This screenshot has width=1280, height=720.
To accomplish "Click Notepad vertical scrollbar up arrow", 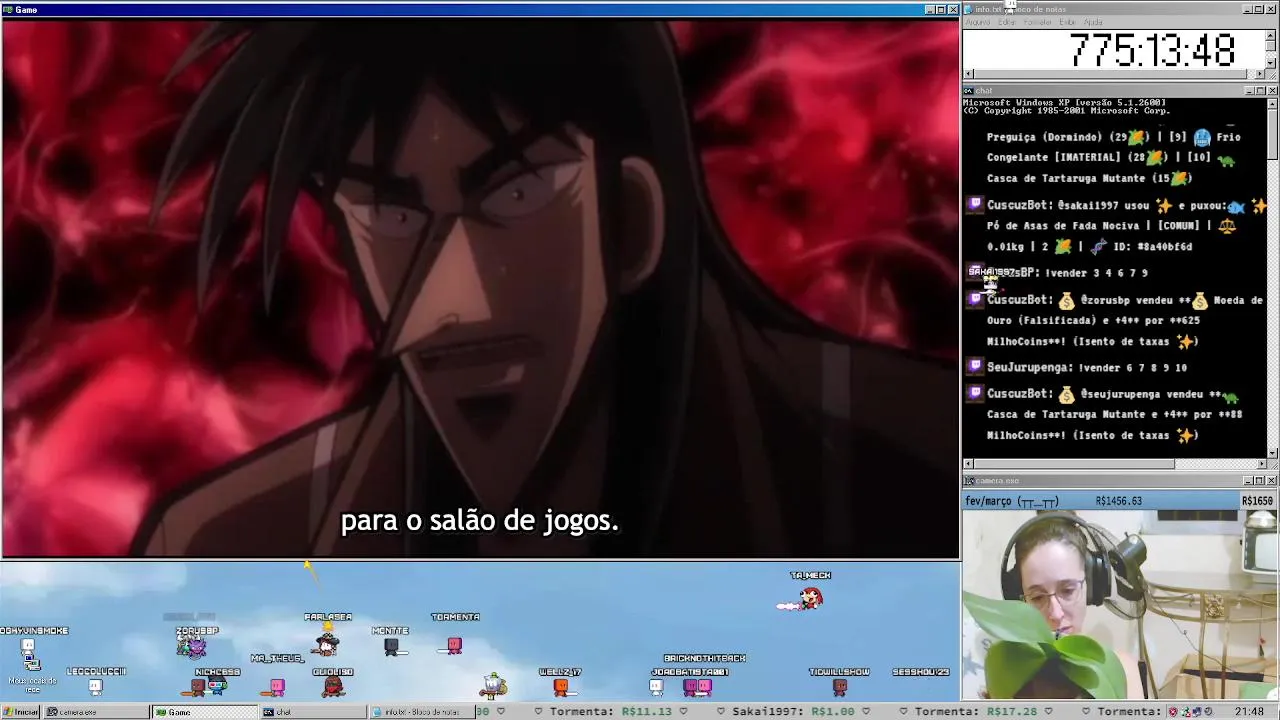I will click(1272, 35).
